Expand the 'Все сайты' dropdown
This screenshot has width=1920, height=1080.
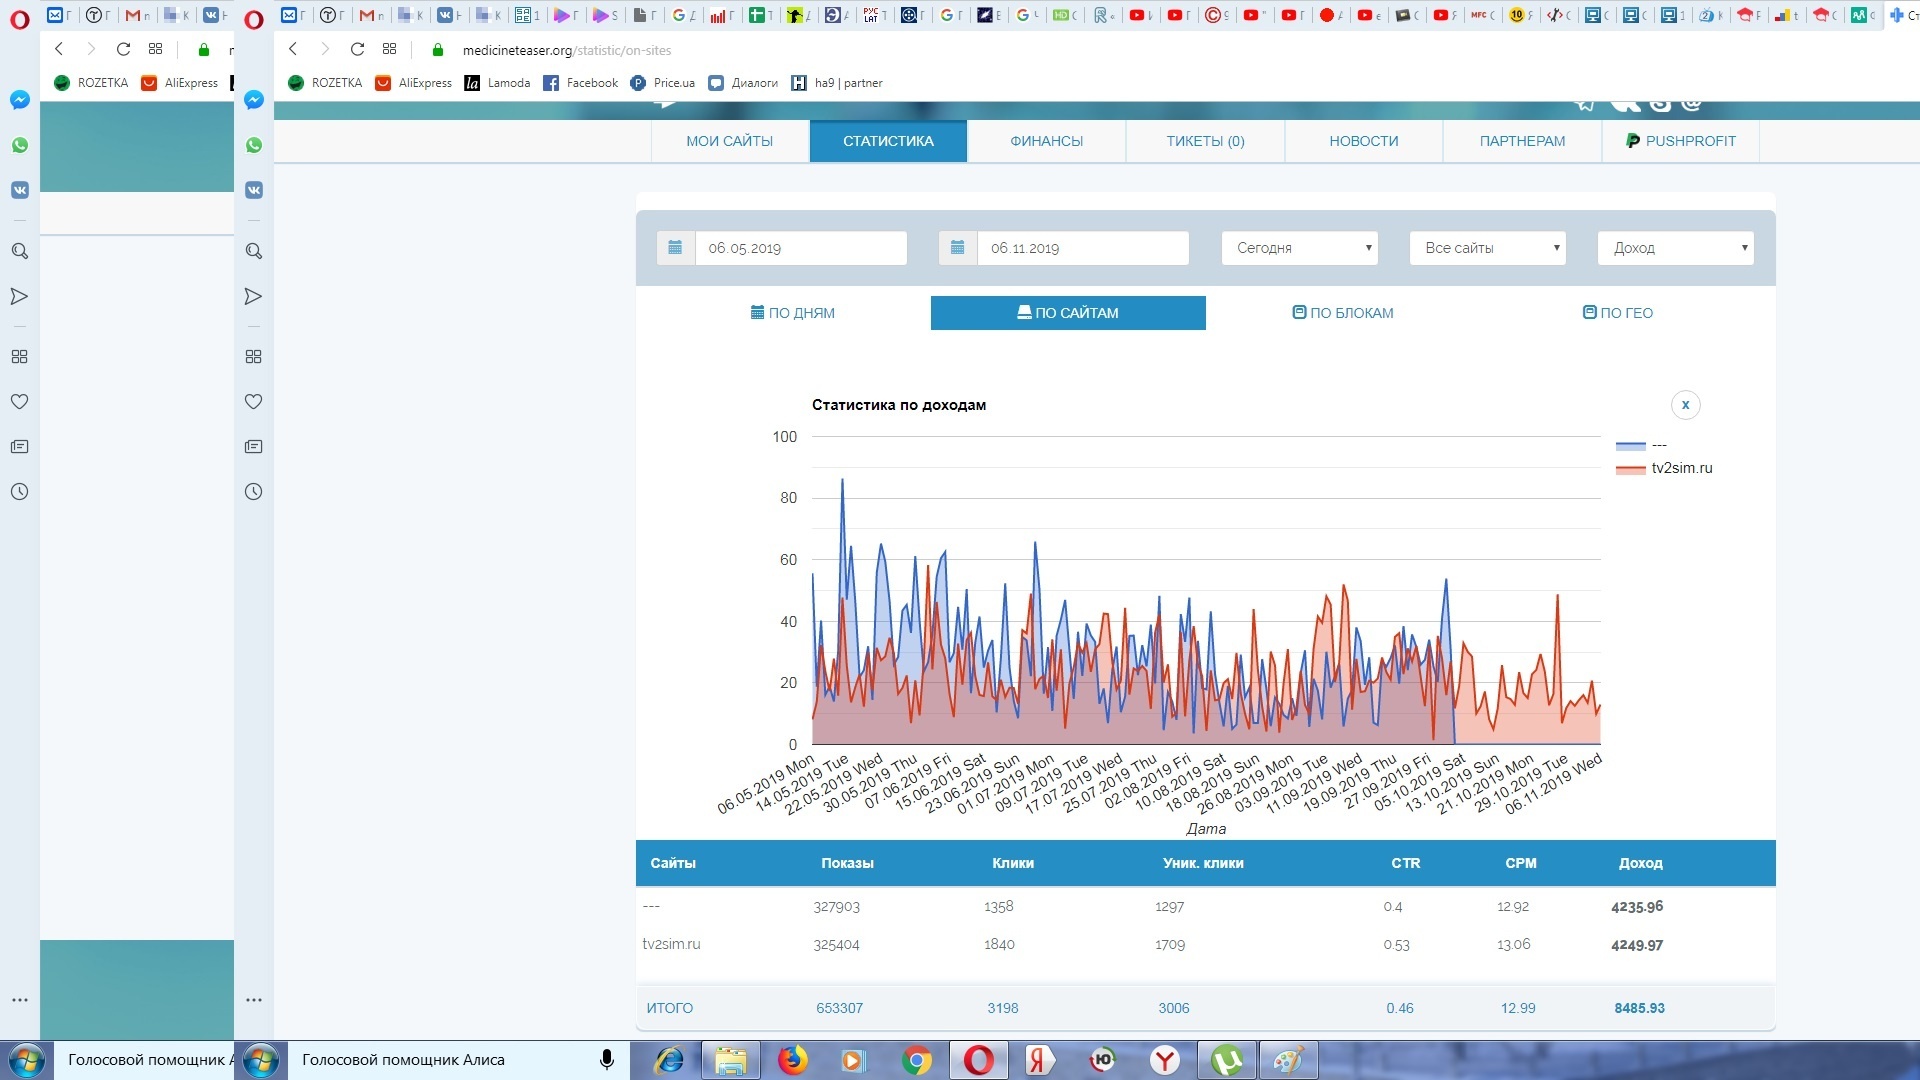(x=1487, y=248)
